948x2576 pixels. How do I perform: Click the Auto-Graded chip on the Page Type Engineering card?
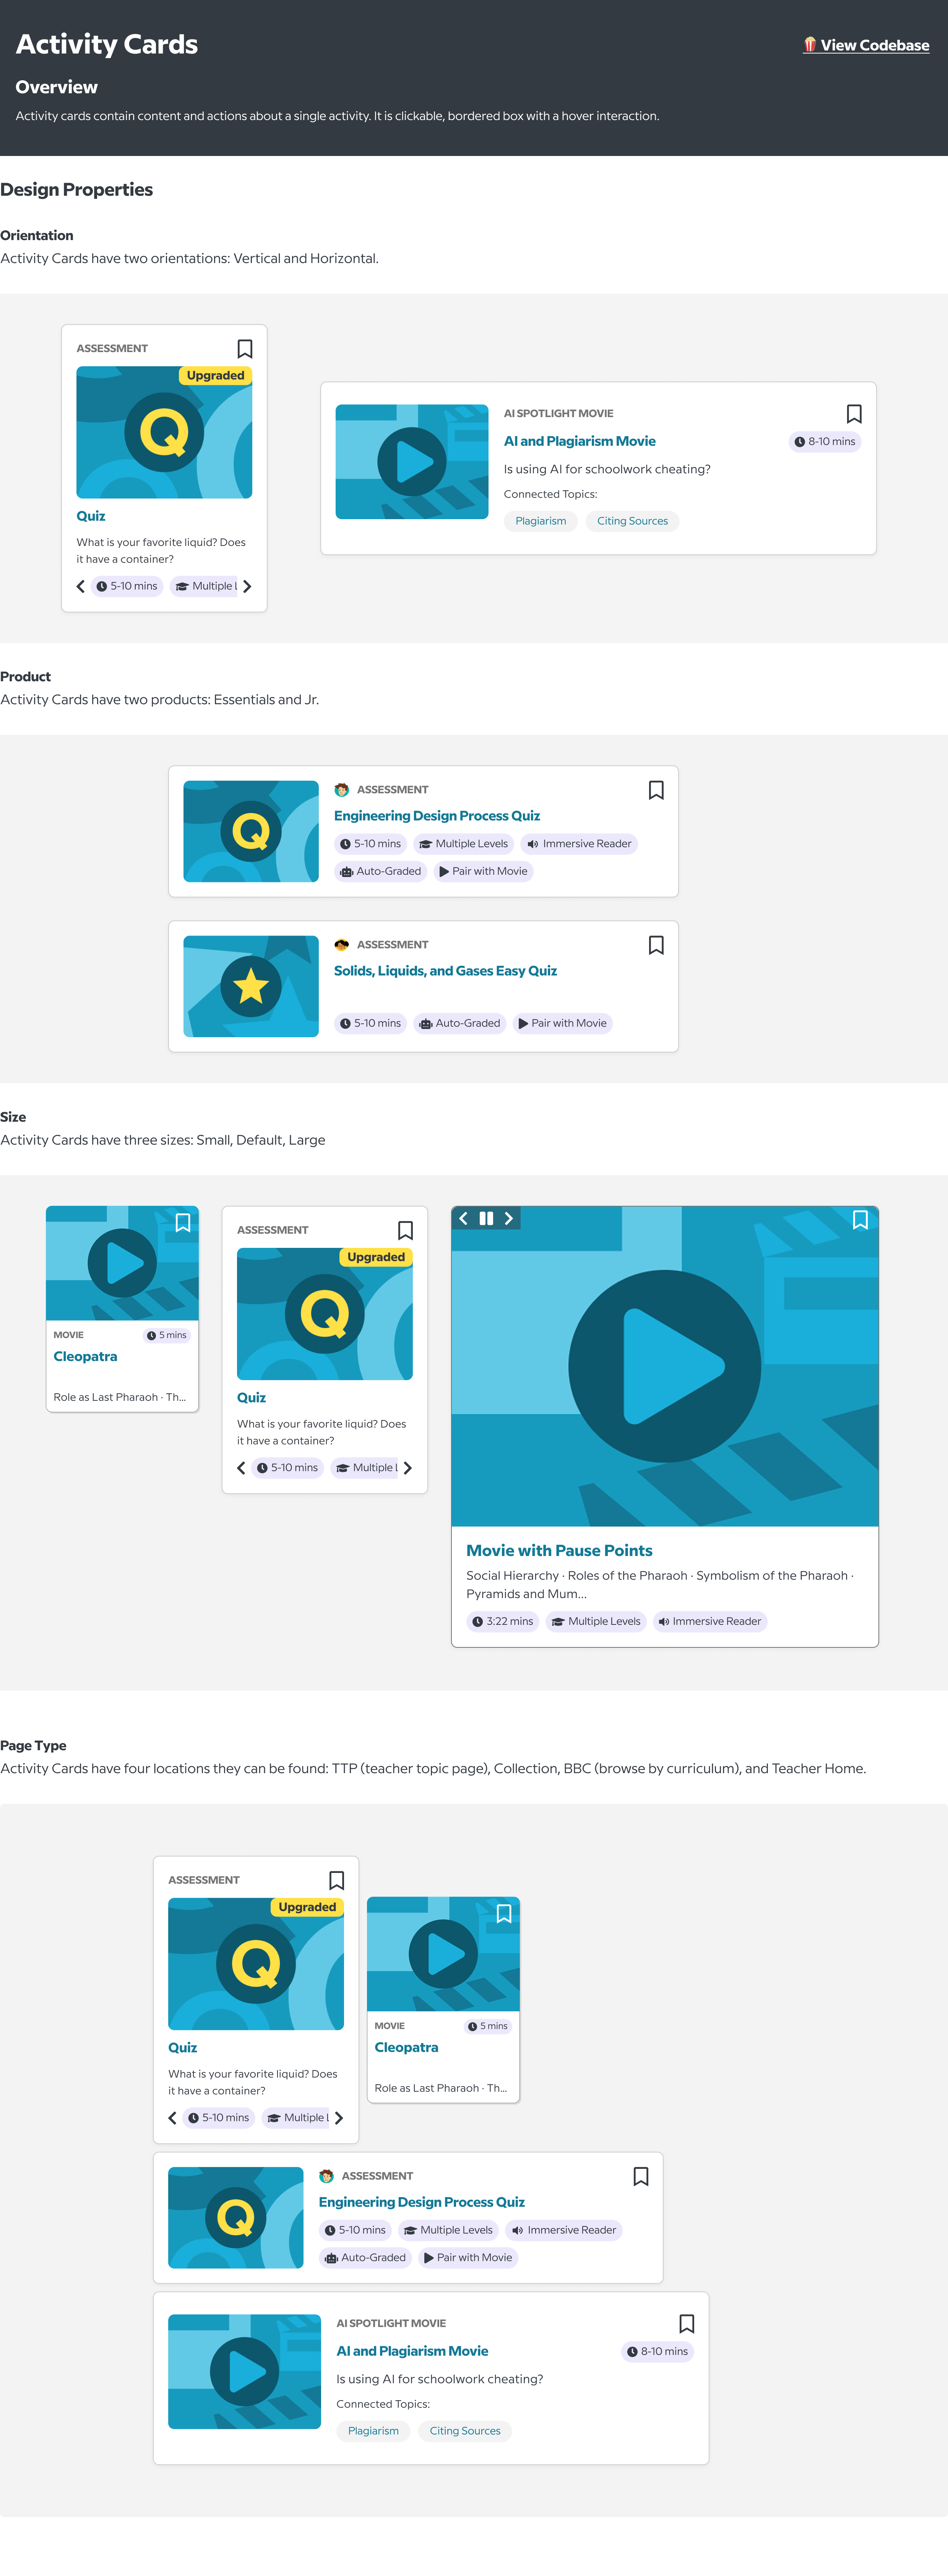click(366, 2257)
